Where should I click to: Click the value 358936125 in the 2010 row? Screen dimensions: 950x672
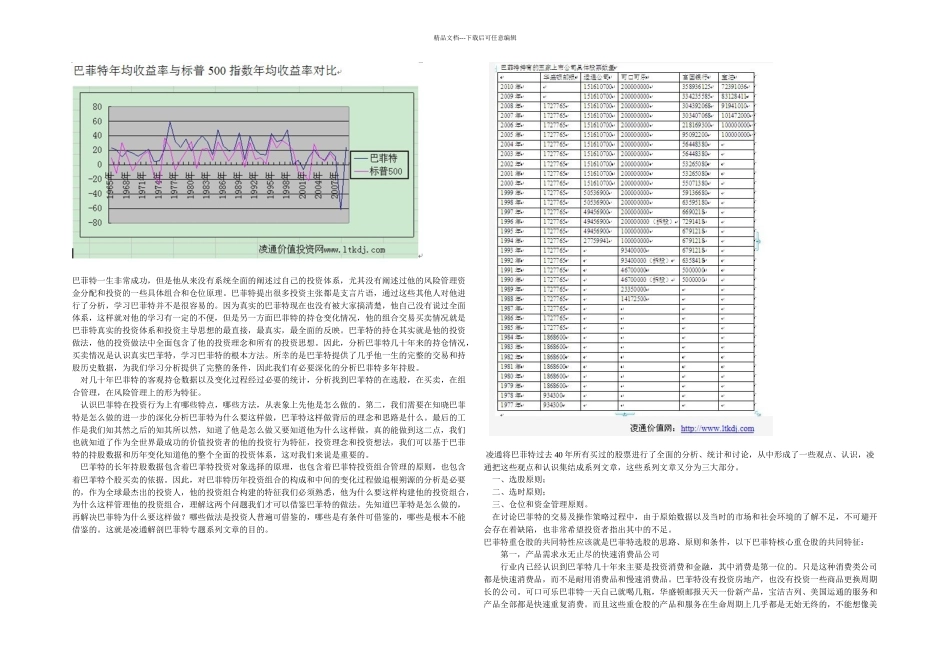click(x=696, y=87)
